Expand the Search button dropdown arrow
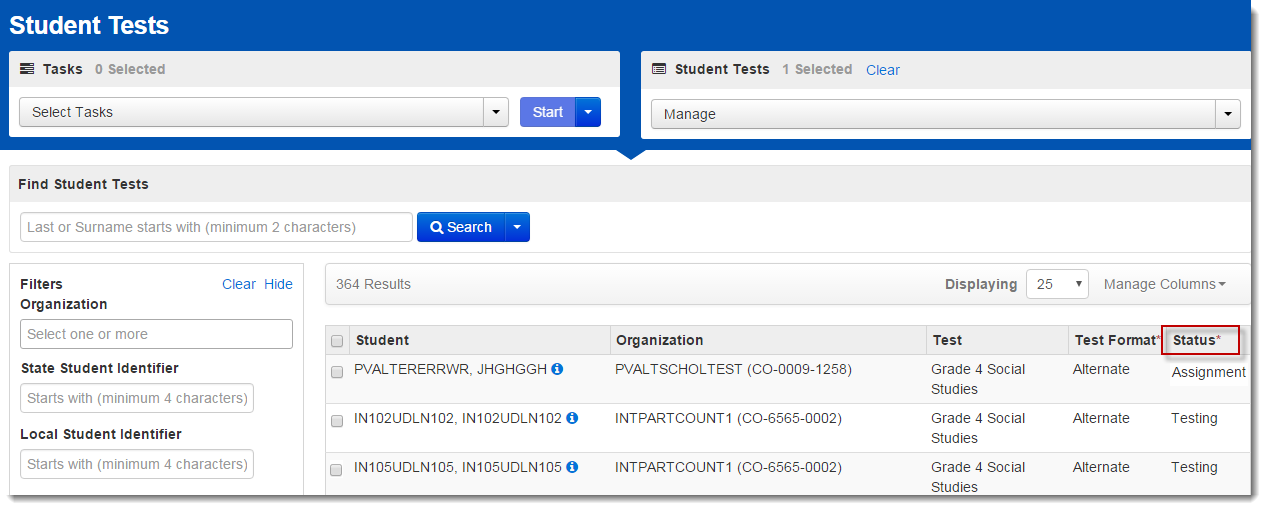 [x=517, y=227]
